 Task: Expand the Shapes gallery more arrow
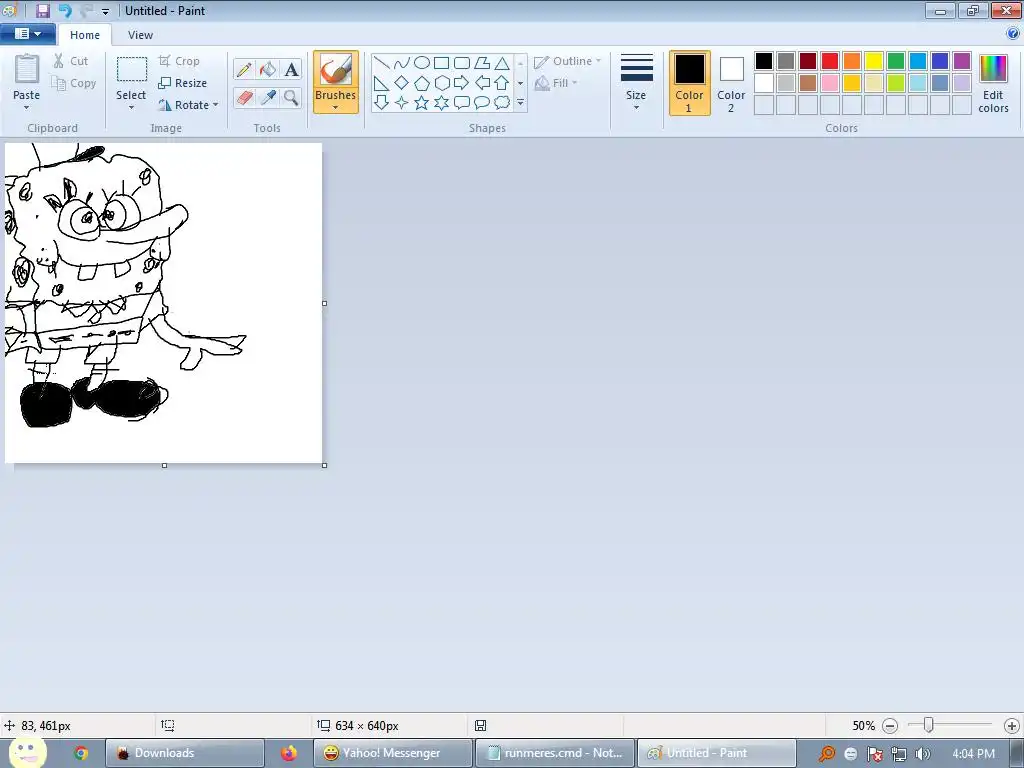pyautogui.click(x=520, y=103)
